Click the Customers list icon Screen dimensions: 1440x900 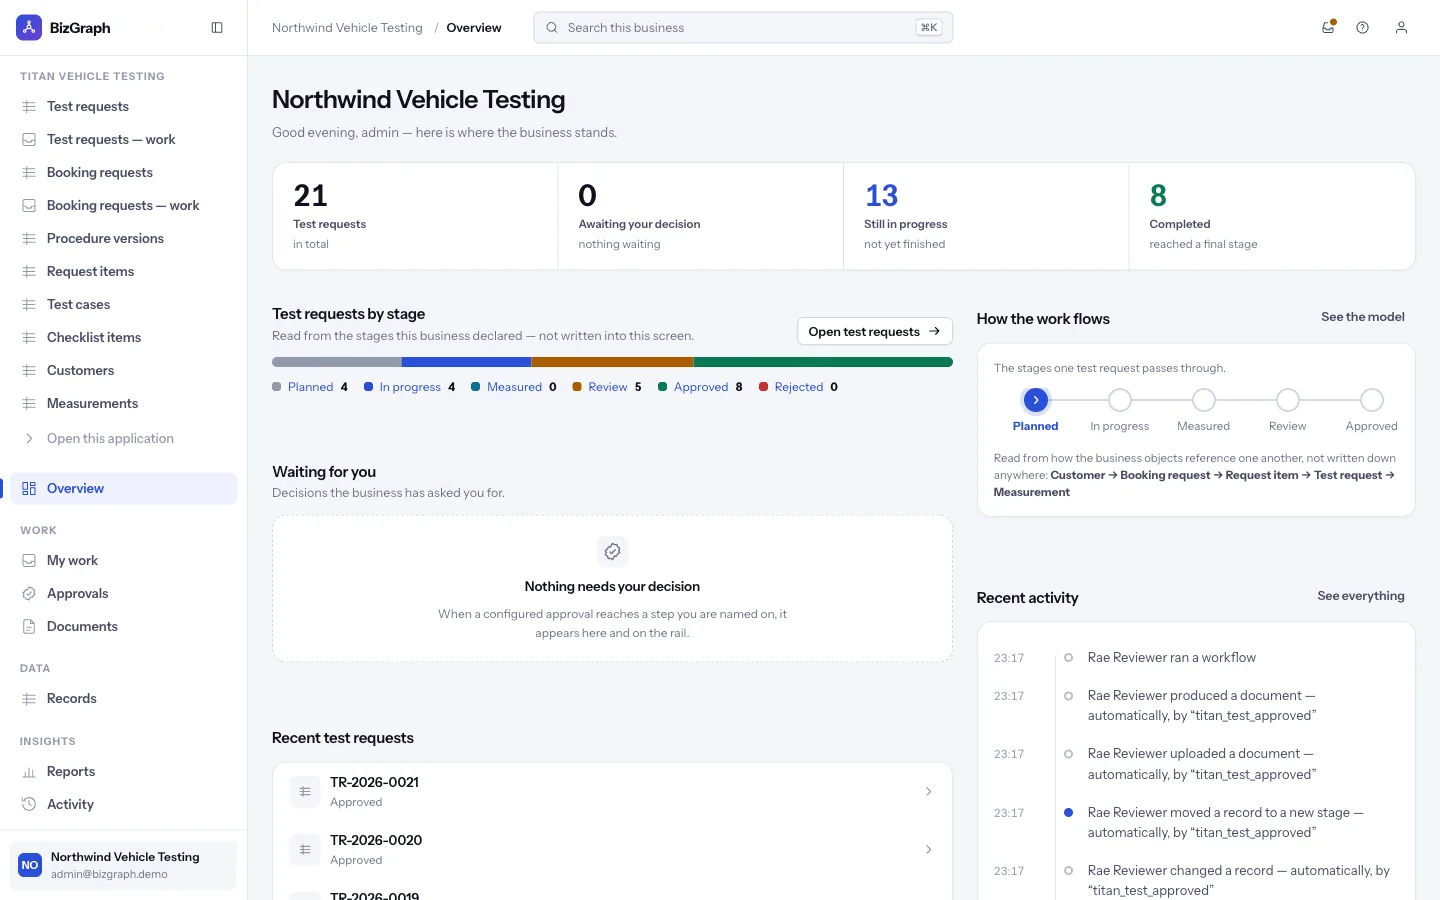click(29, 371)
